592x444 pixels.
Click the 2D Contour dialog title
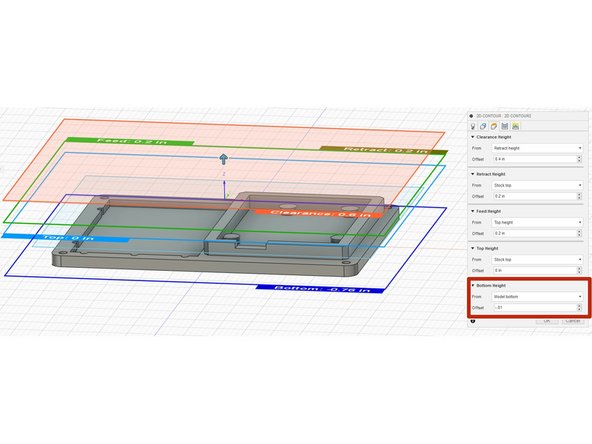[x=504, y=116]
